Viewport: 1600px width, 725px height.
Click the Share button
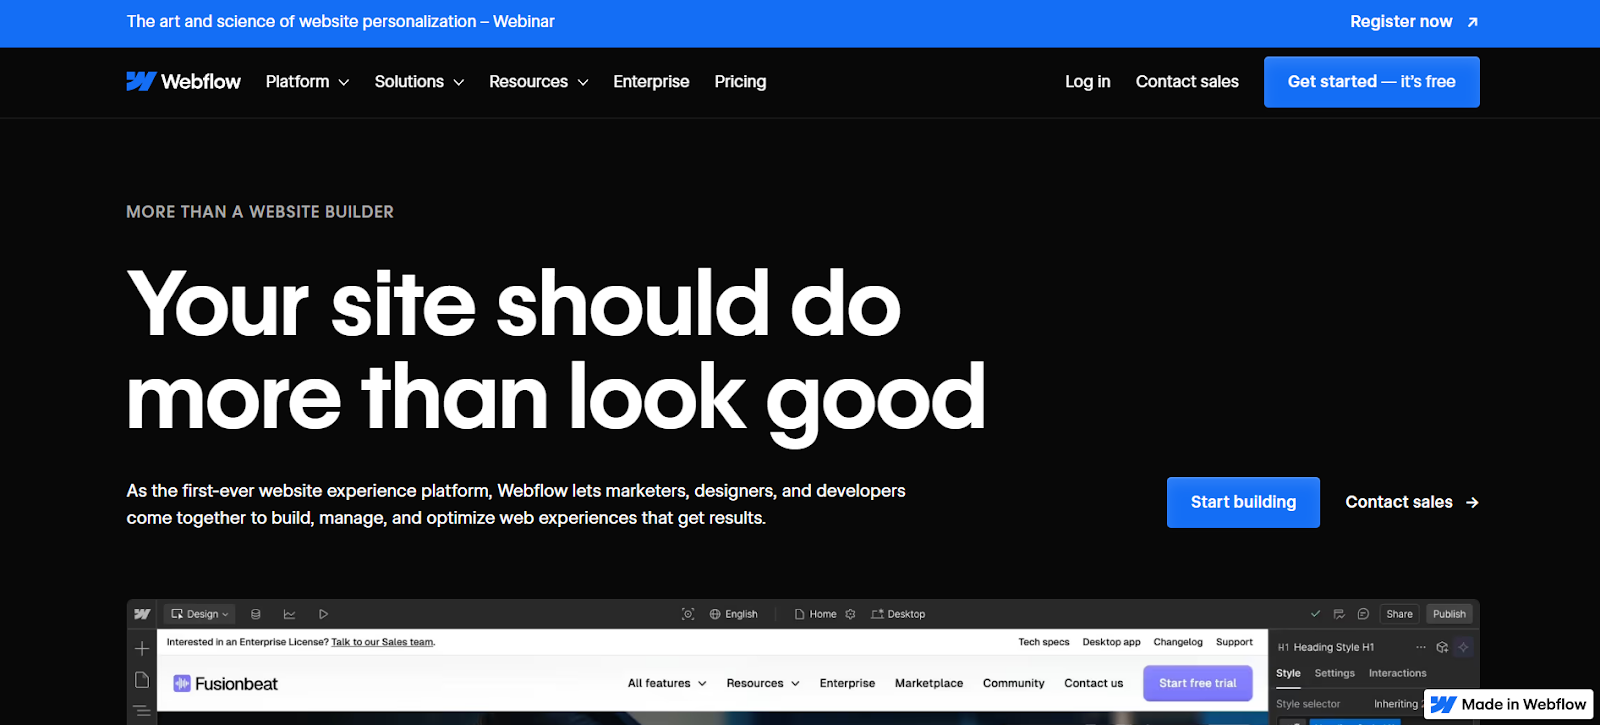coord(1399,614)
